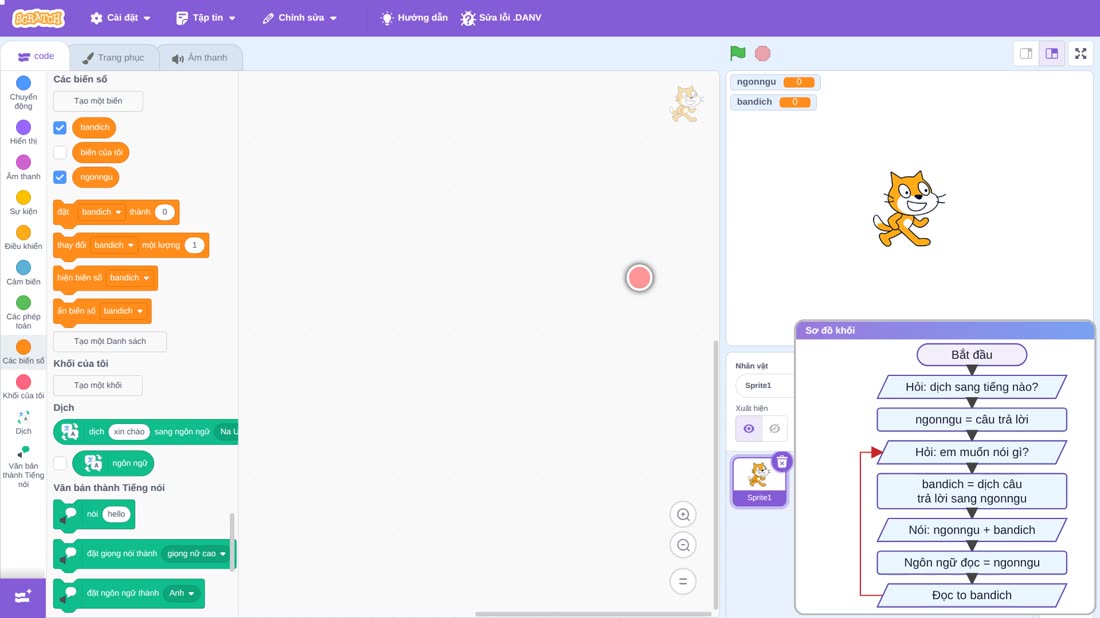Open the Khối của tôi category
Image resolution: width=1100 pixels, height=618 pixels.
coord(23,387)
